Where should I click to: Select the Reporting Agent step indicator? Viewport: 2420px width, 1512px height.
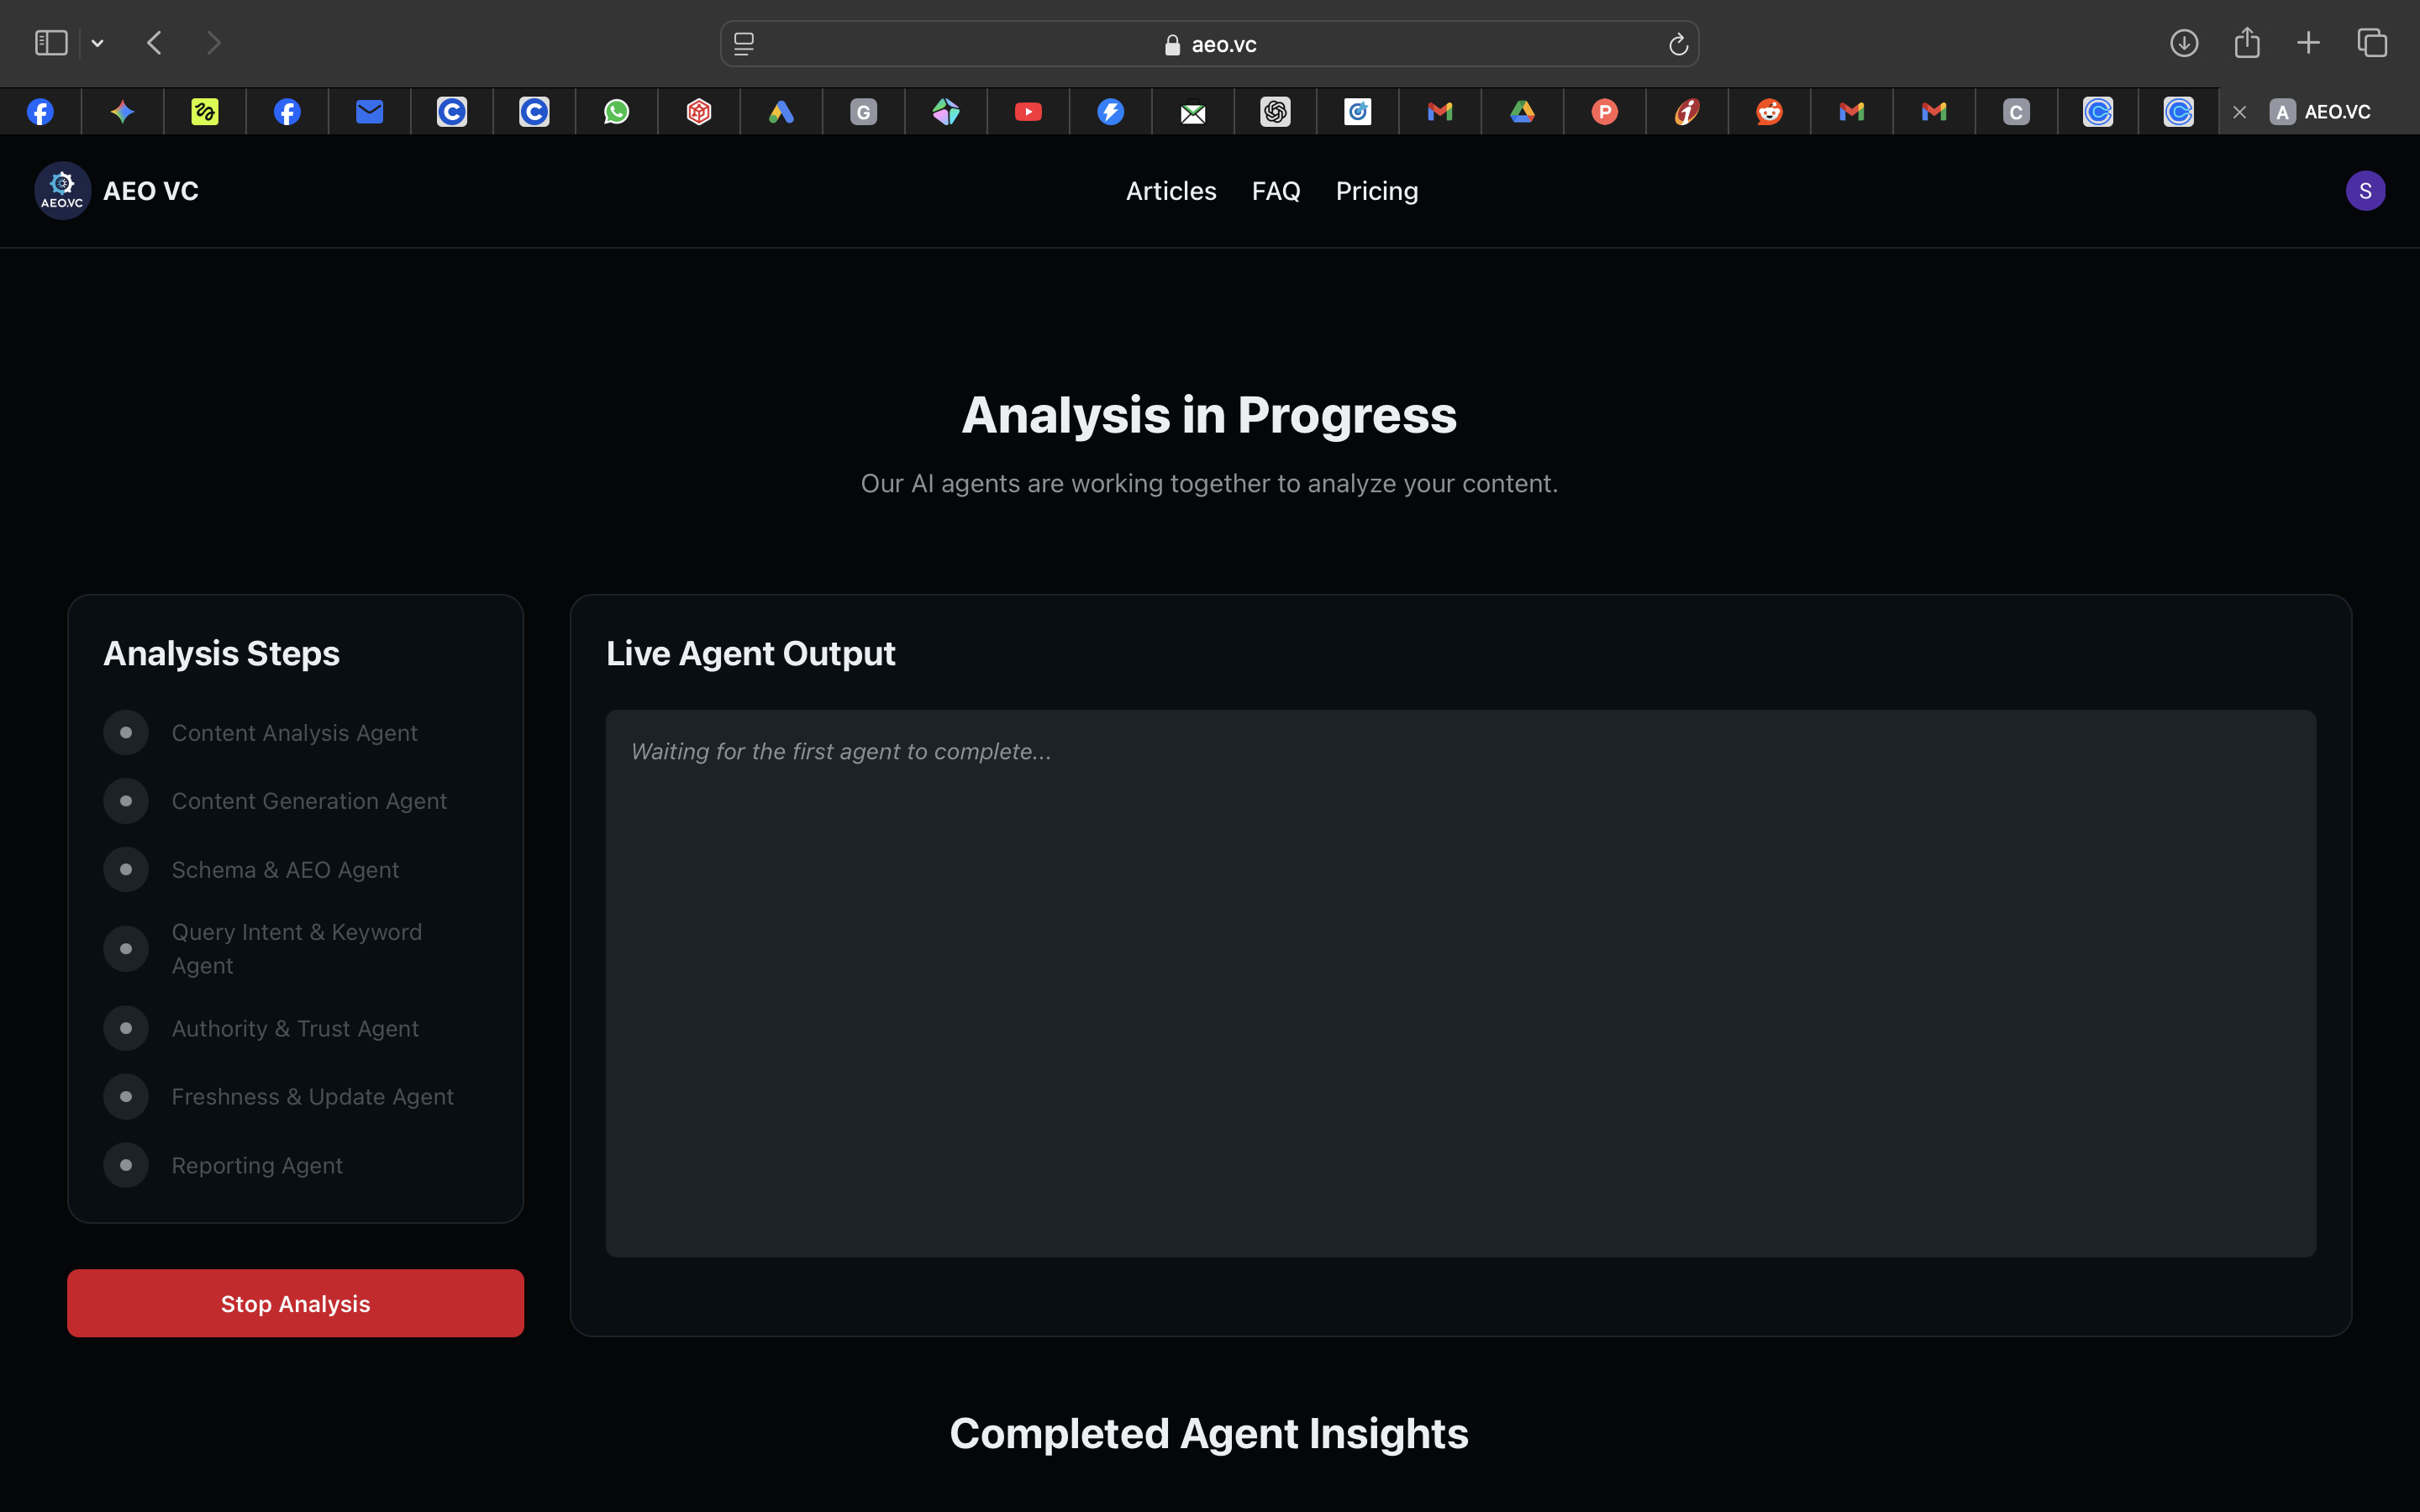coord(126,1165)
